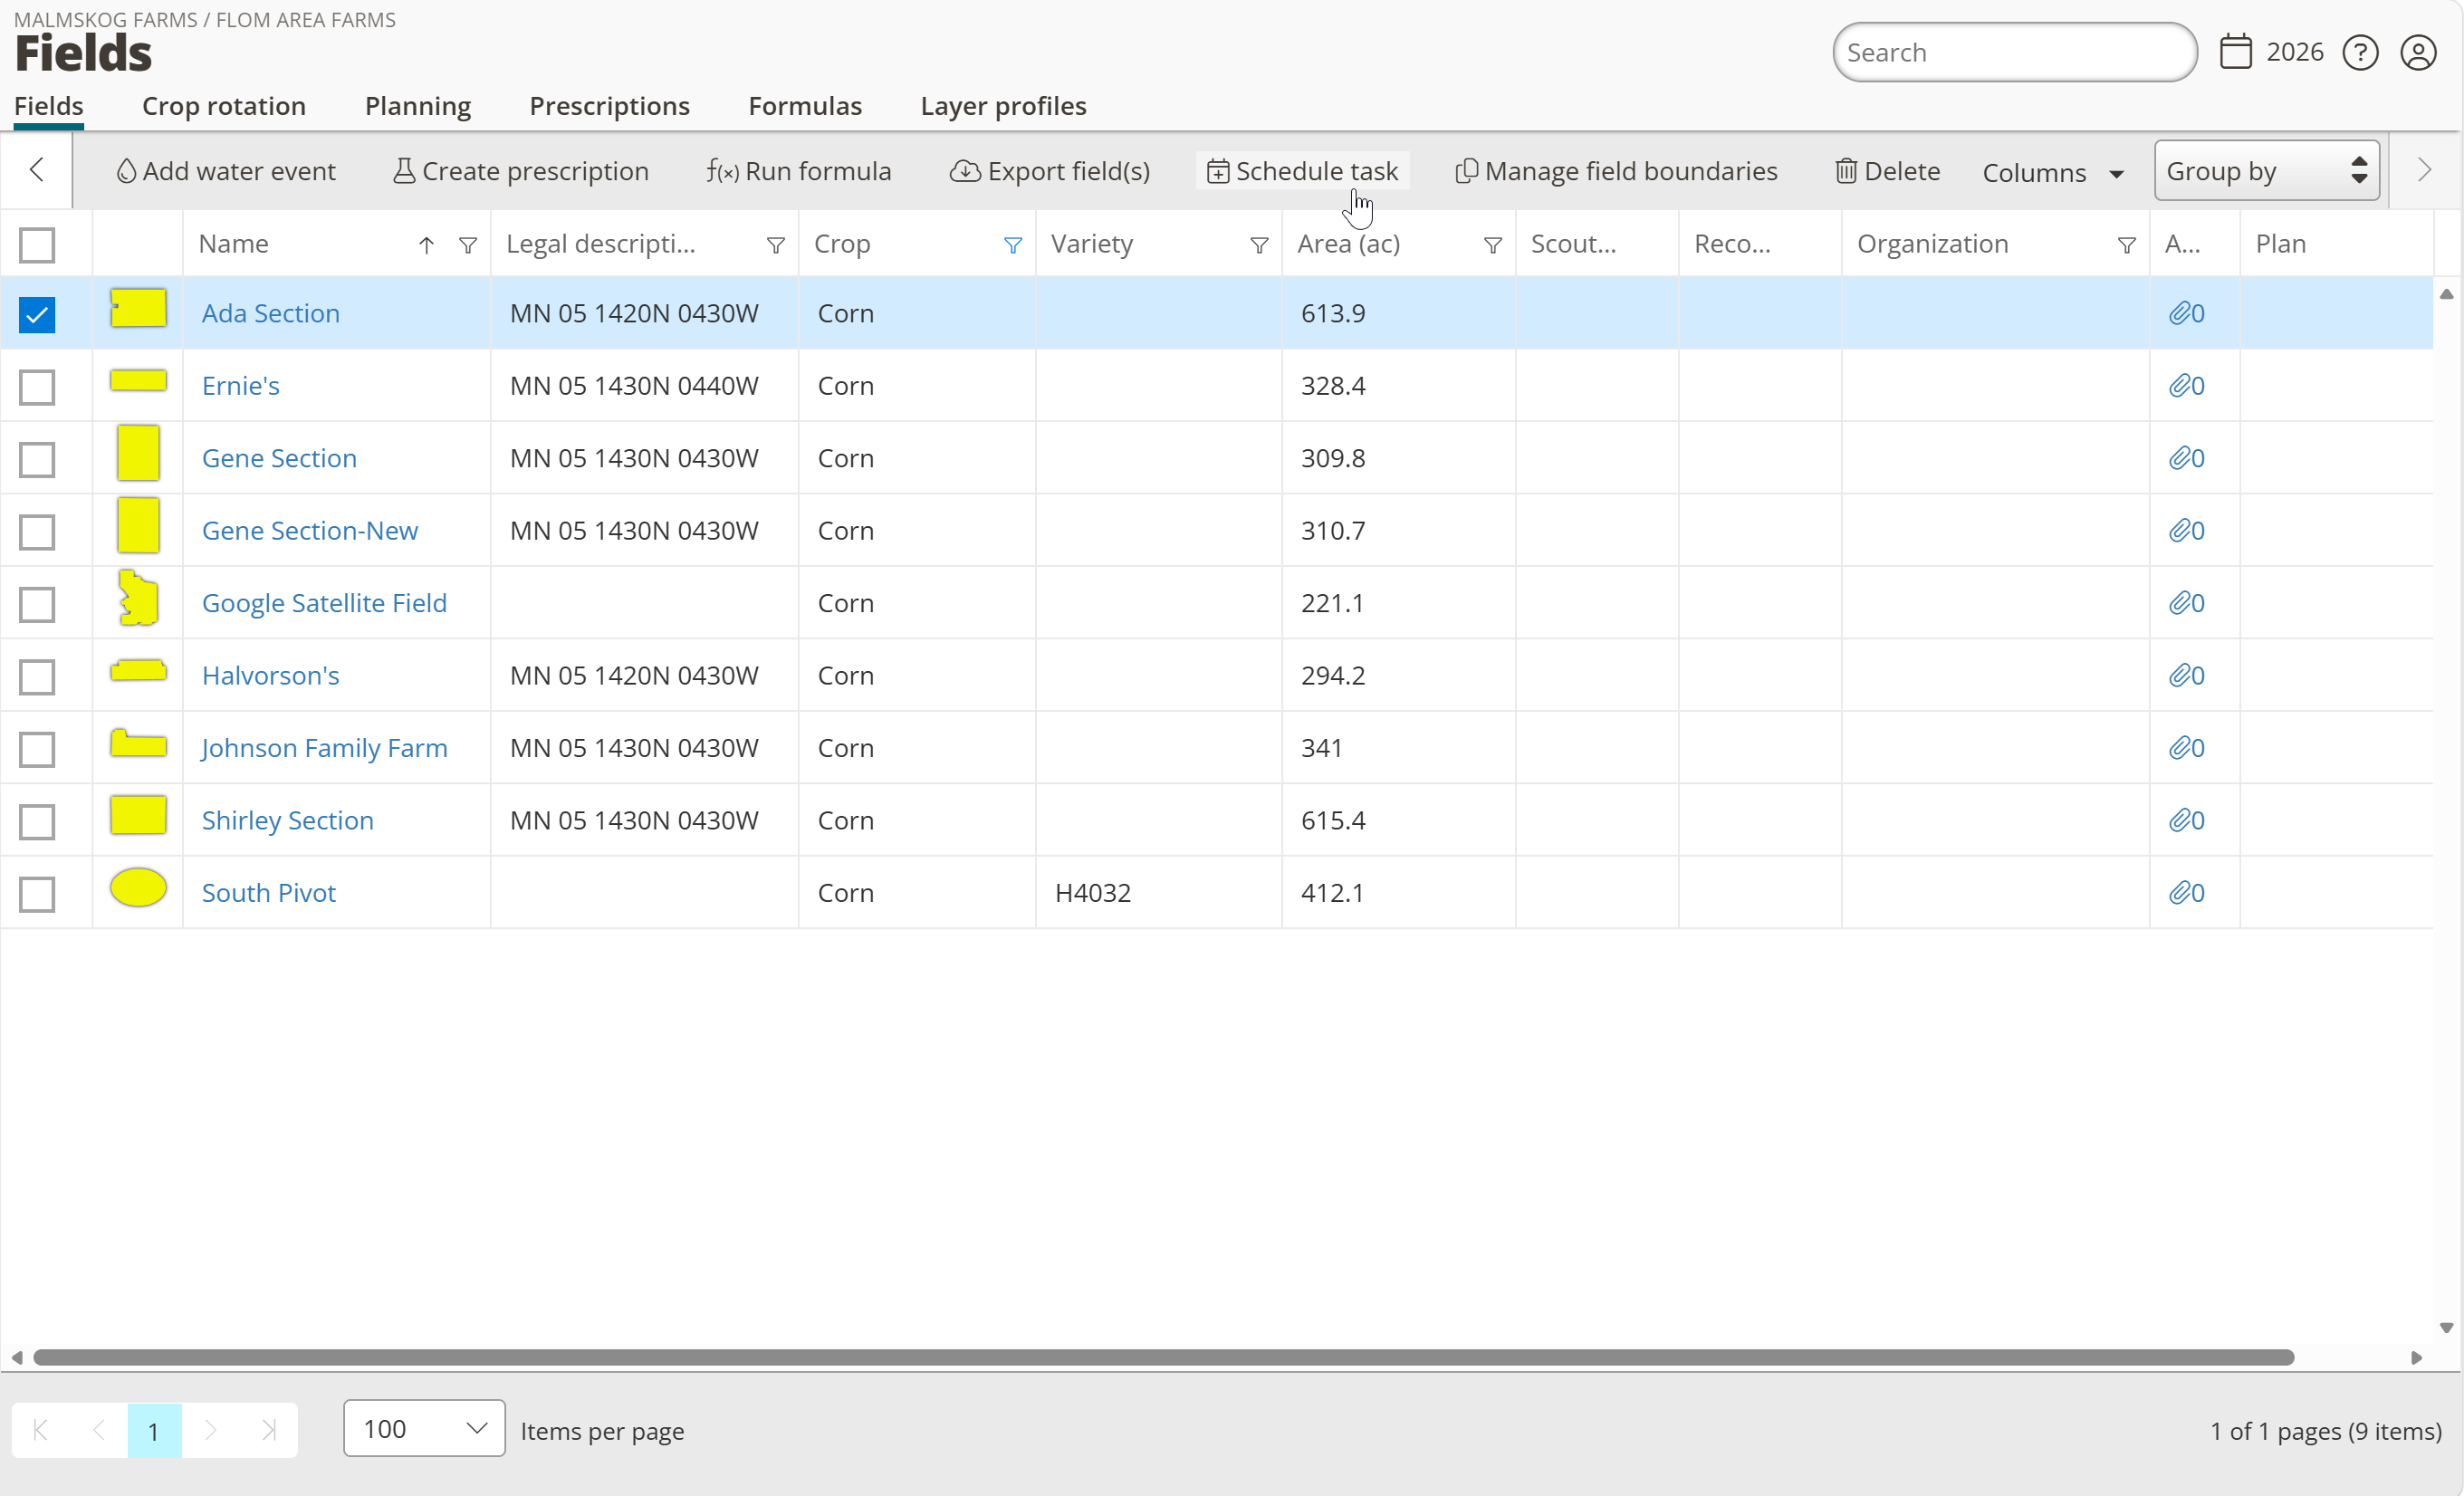
Task: Open the Prescriptions tab
Action: (x=609, y=106)
